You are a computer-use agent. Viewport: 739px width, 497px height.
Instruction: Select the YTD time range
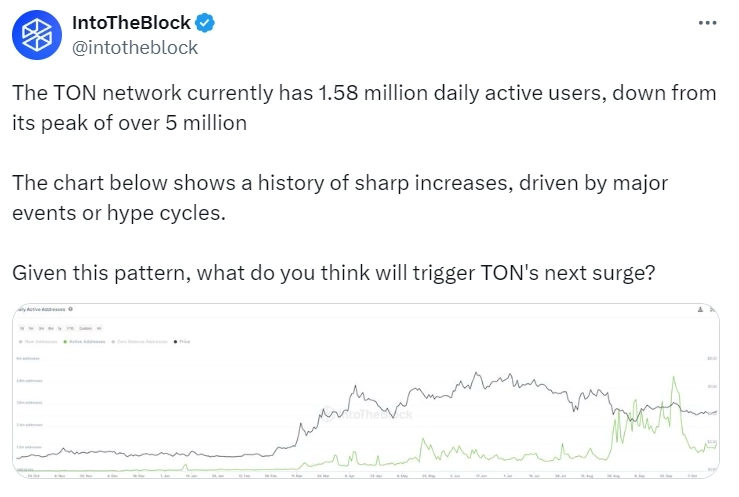(69, 327)
